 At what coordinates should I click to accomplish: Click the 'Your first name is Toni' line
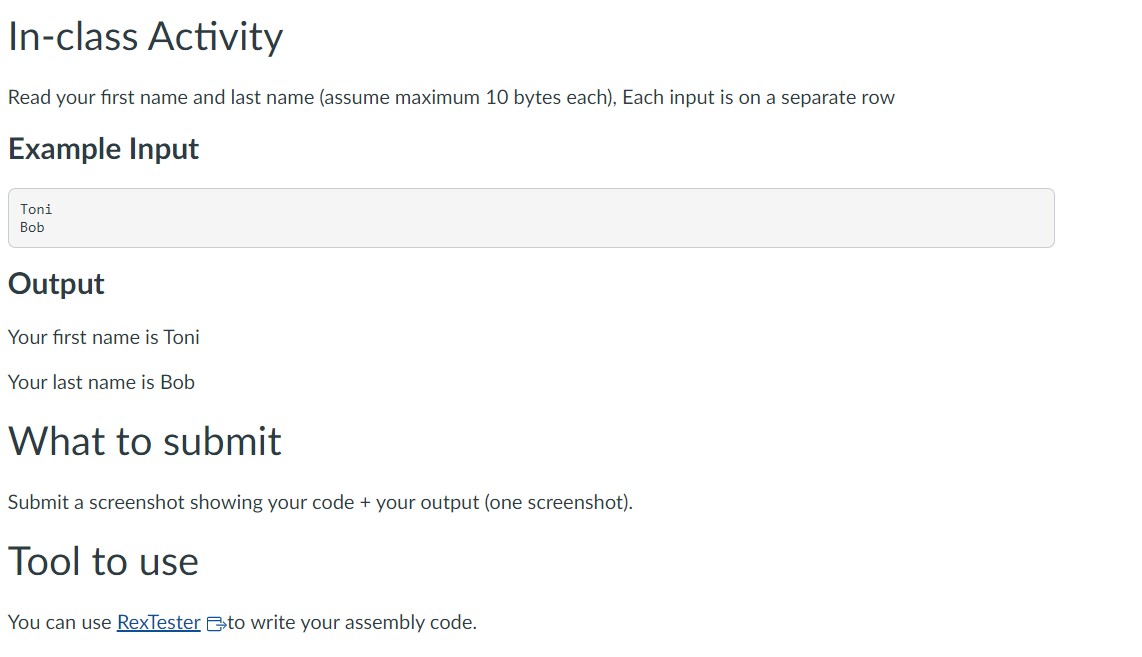point(103,337)
